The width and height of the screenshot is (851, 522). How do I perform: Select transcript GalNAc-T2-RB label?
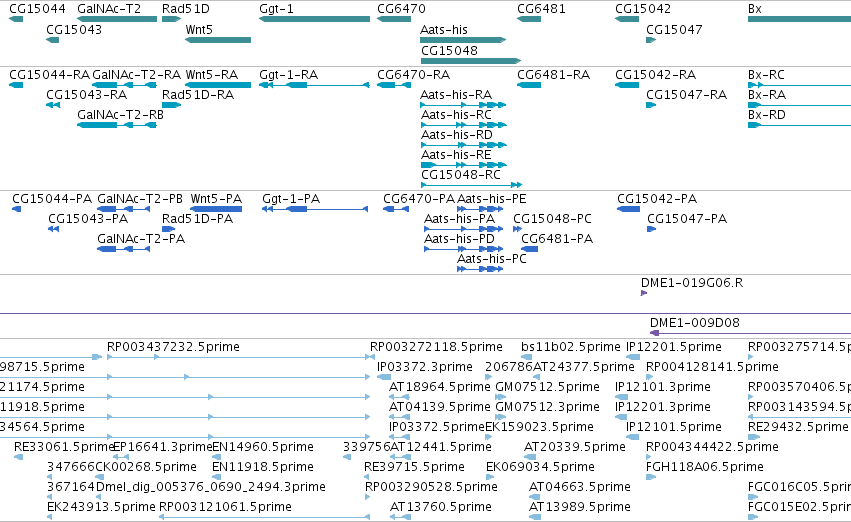(120, 114)
